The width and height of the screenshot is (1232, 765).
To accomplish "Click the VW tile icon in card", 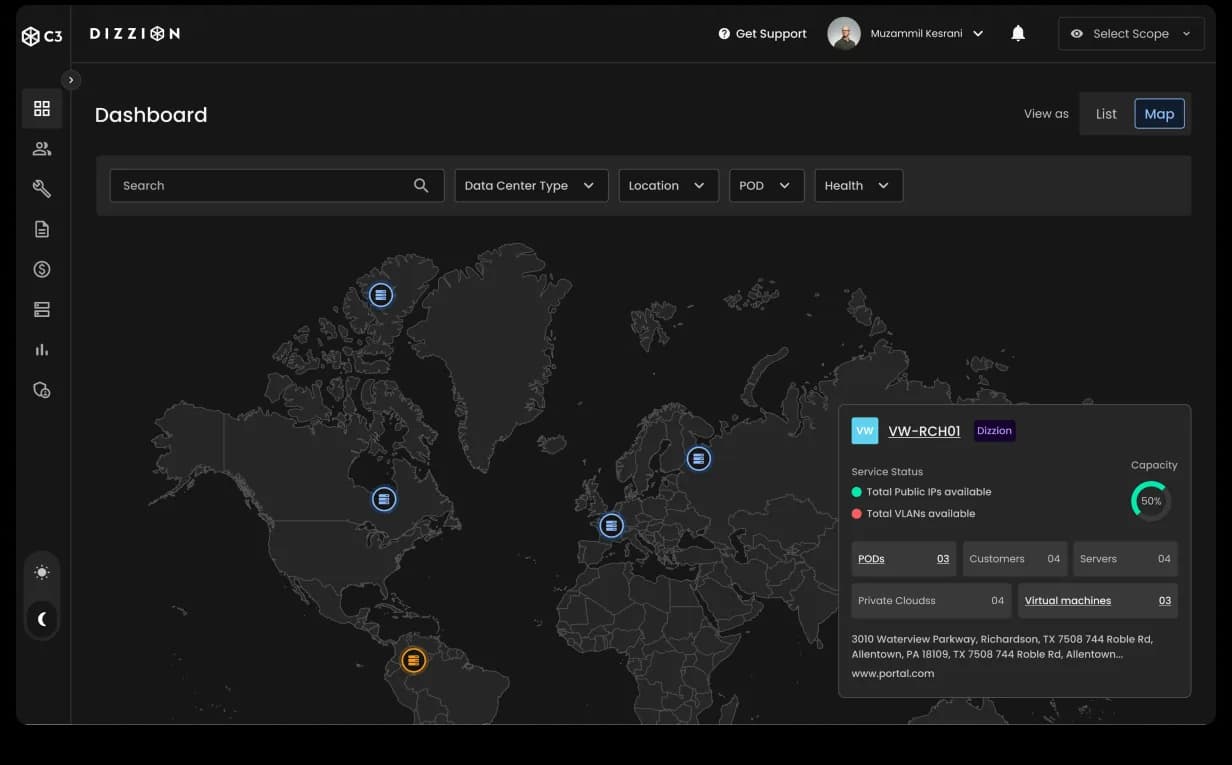I will tap(865, 431).
